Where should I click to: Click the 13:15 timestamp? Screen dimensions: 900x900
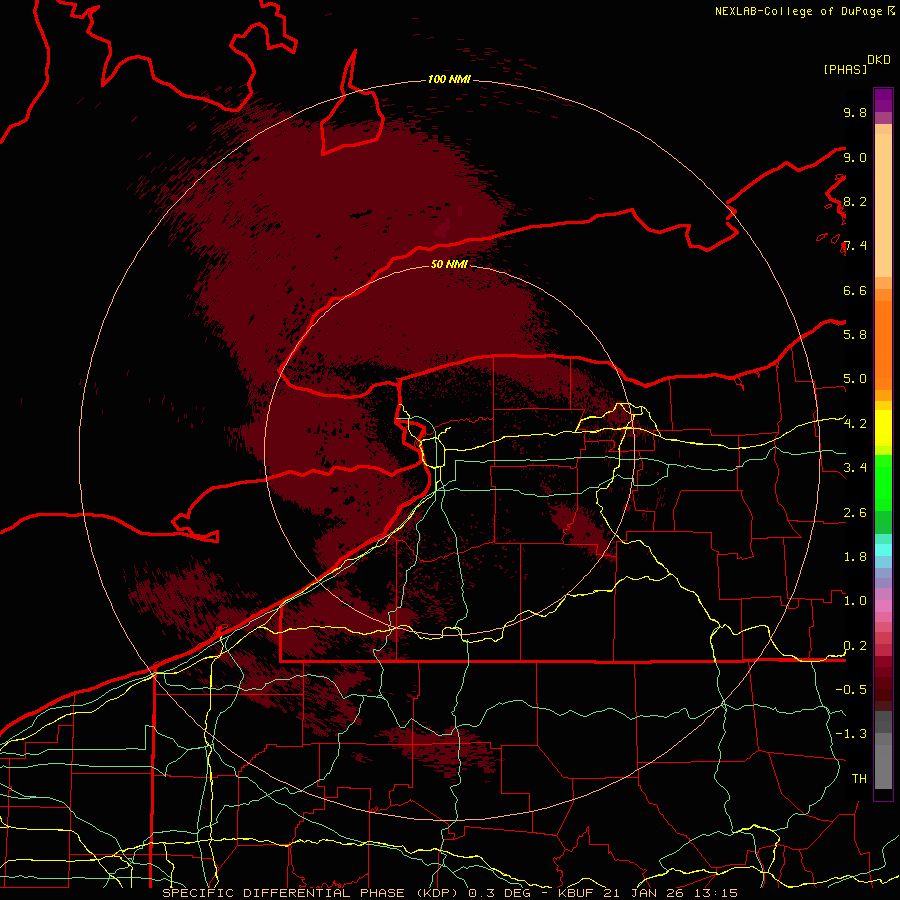715,893
